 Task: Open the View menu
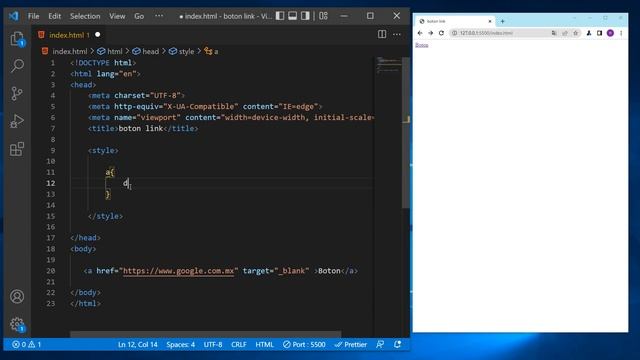(x=117, y=16)
